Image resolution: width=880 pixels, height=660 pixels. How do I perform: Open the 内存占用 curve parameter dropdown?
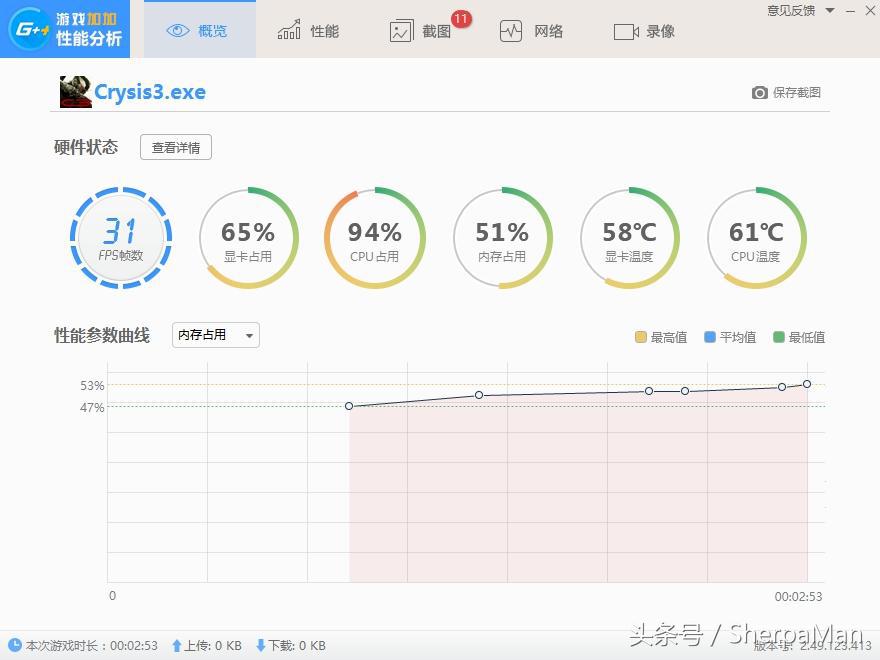(x=216, y=335)
